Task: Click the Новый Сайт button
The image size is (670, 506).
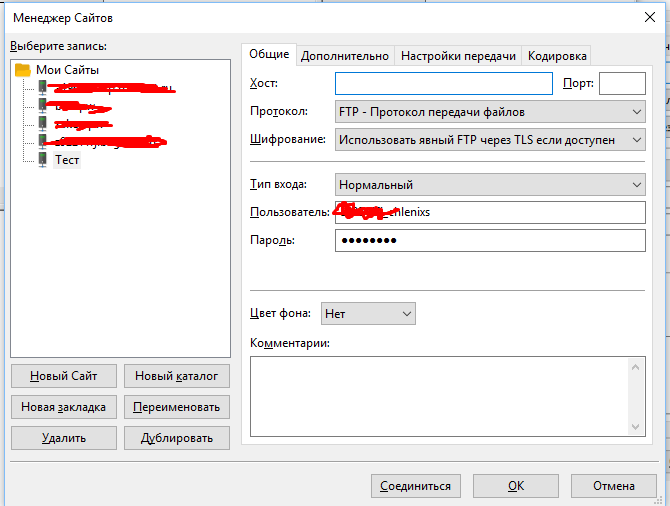Action: point(64,376)
